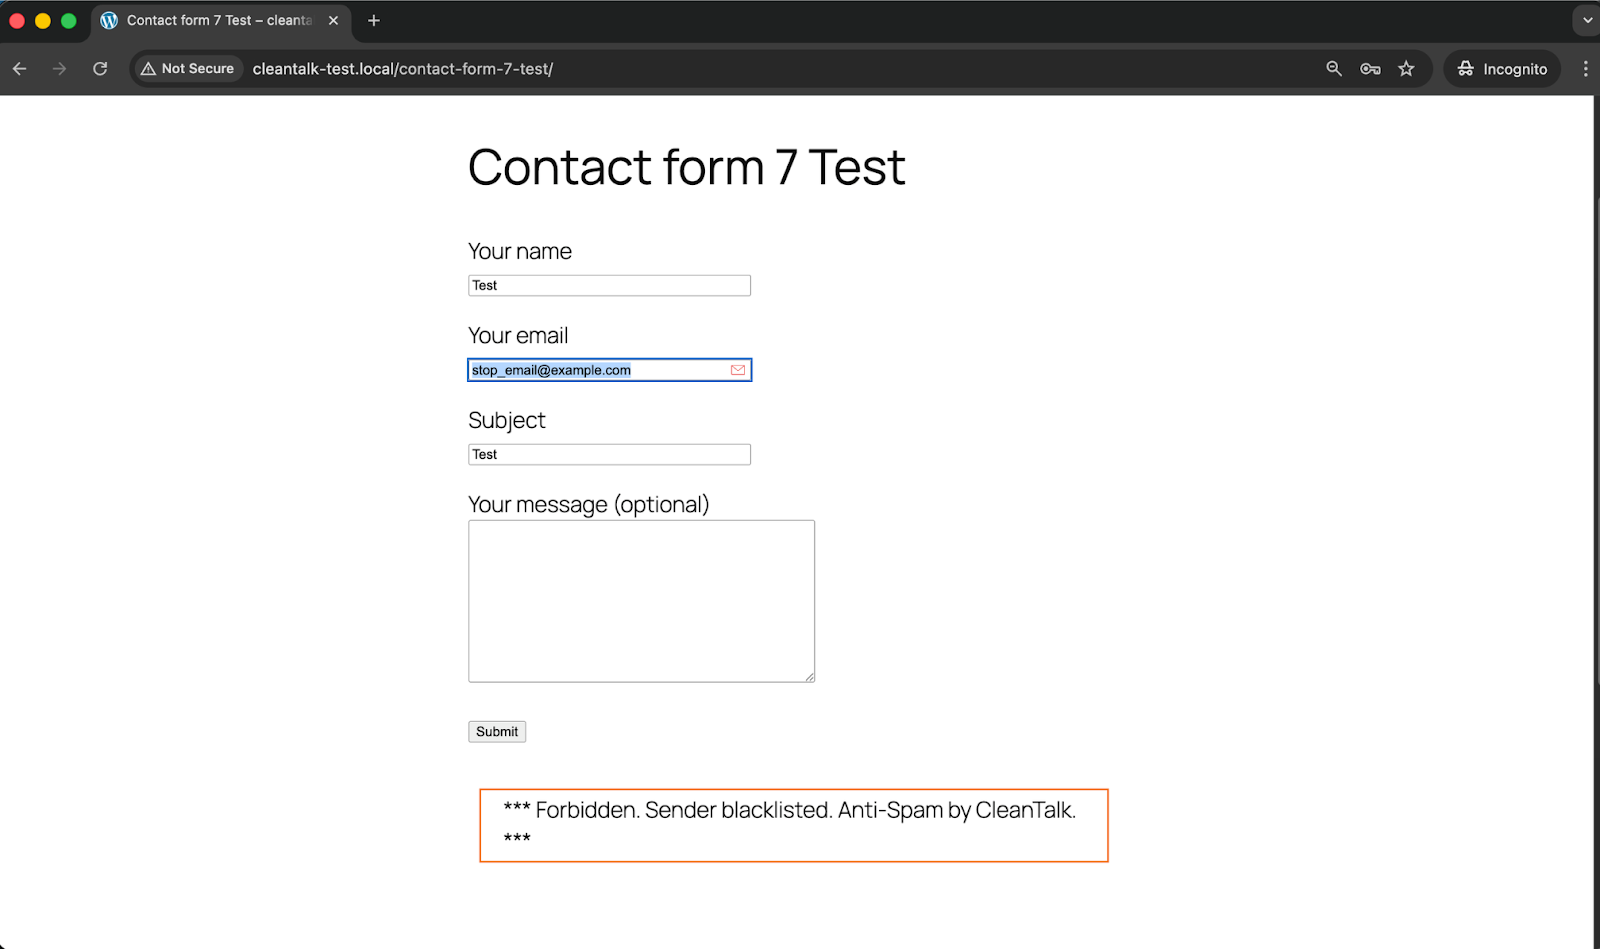Open the zoom magnifier icon in address bar
Viewport: 1600px width, 949px height.
coord(1334,69)
